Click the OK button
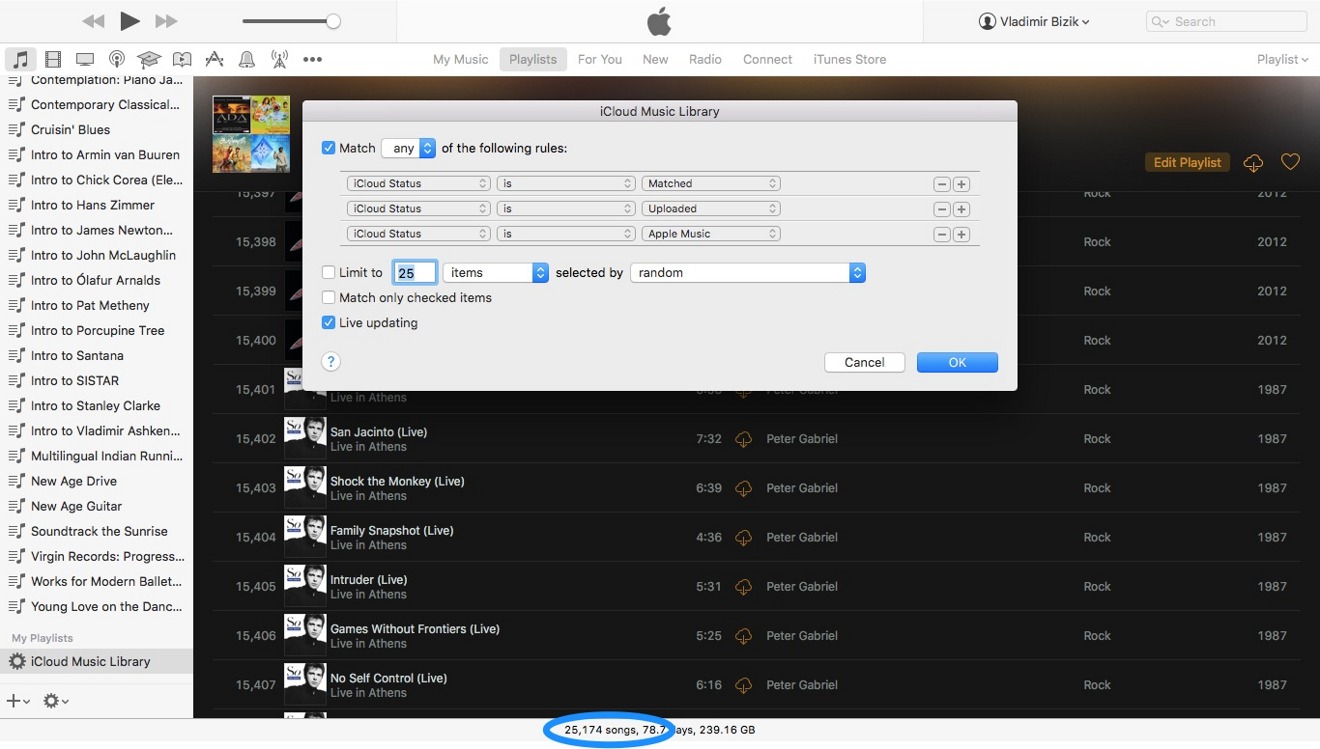Screen dimensions: 1320x749 click(x=956, y=362)
